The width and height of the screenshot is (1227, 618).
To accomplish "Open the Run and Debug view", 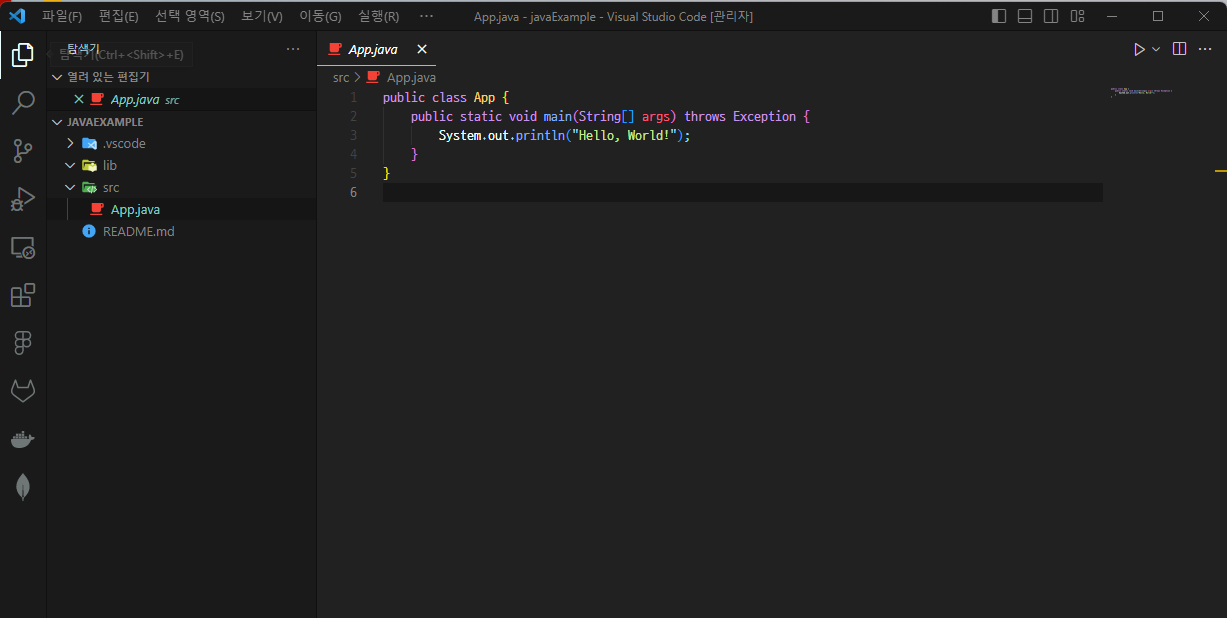I will point(22,199).
